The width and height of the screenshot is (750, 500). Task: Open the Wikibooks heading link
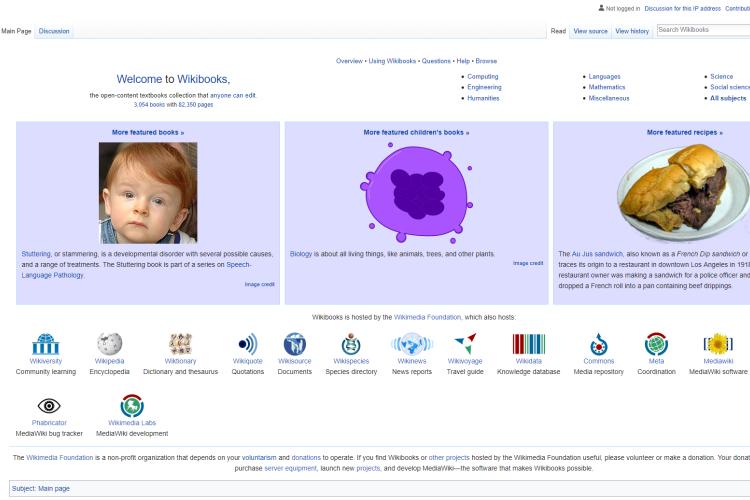tap(203, 79)
